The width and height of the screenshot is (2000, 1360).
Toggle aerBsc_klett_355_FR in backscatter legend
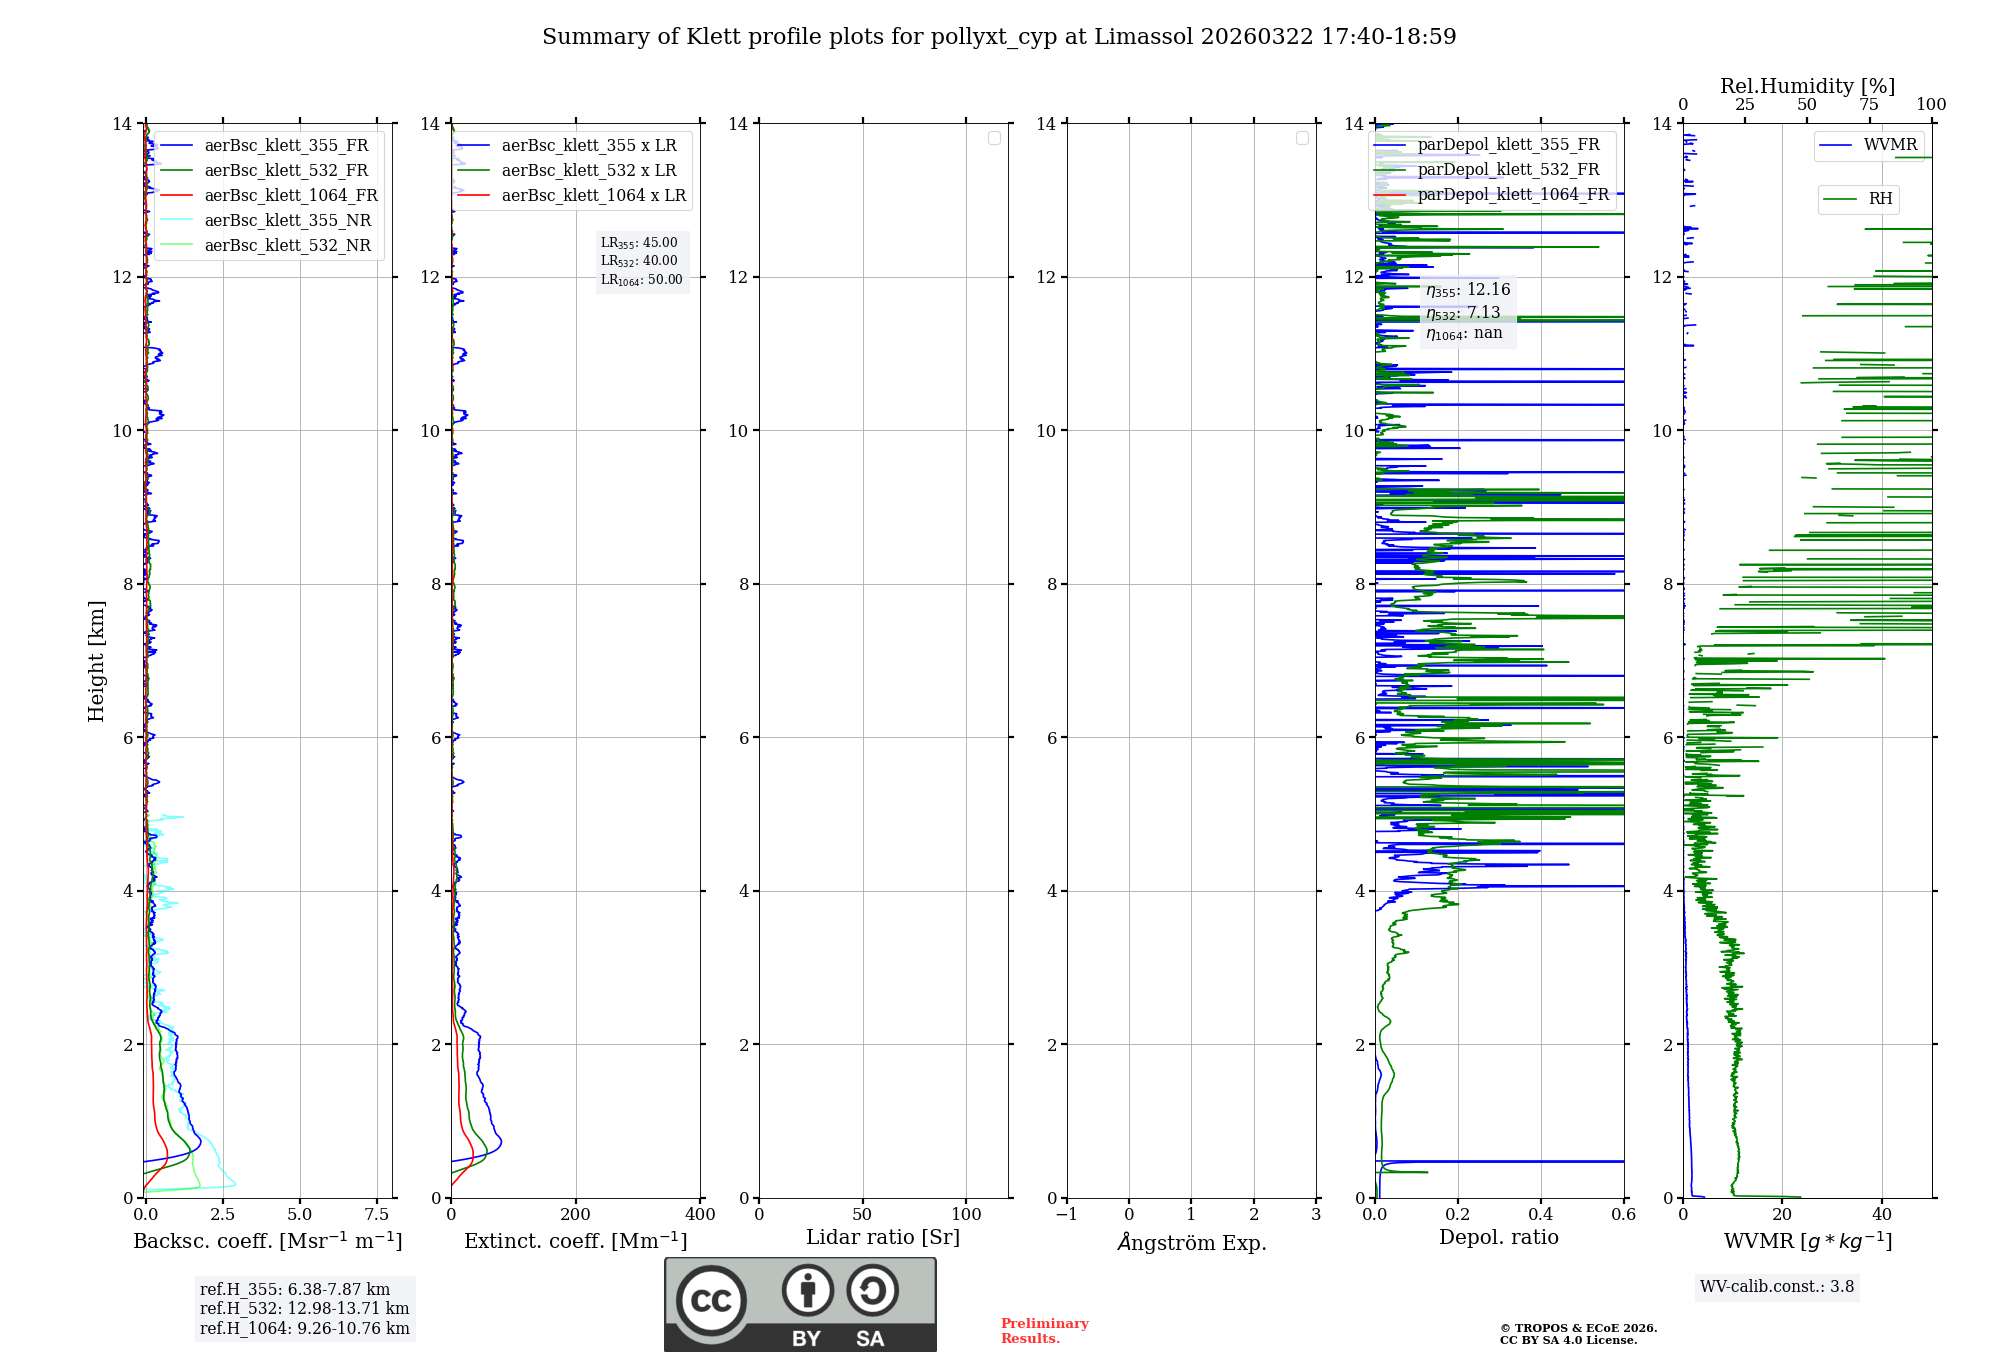[x=286, y=145]
